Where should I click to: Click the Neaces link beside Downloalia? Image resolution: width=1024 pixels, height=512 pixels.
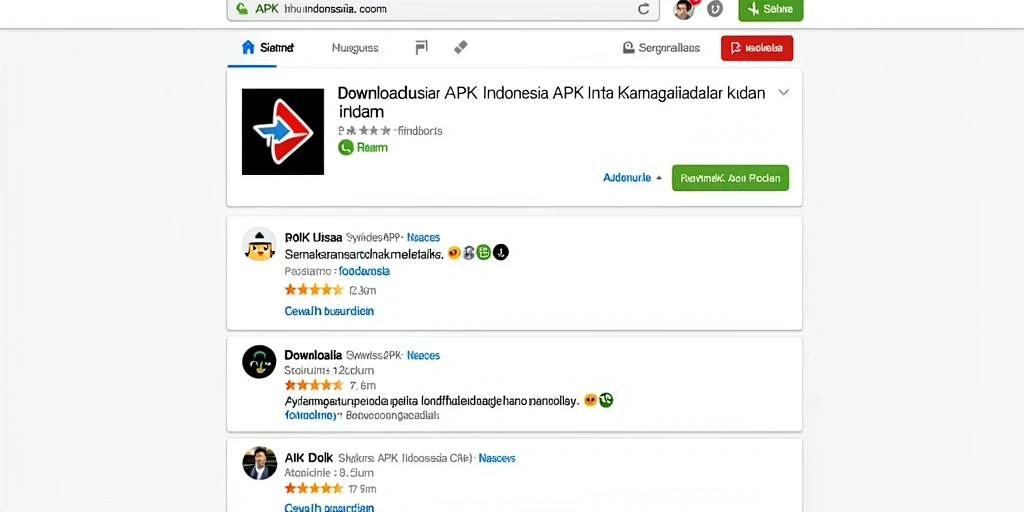(423, 355)
